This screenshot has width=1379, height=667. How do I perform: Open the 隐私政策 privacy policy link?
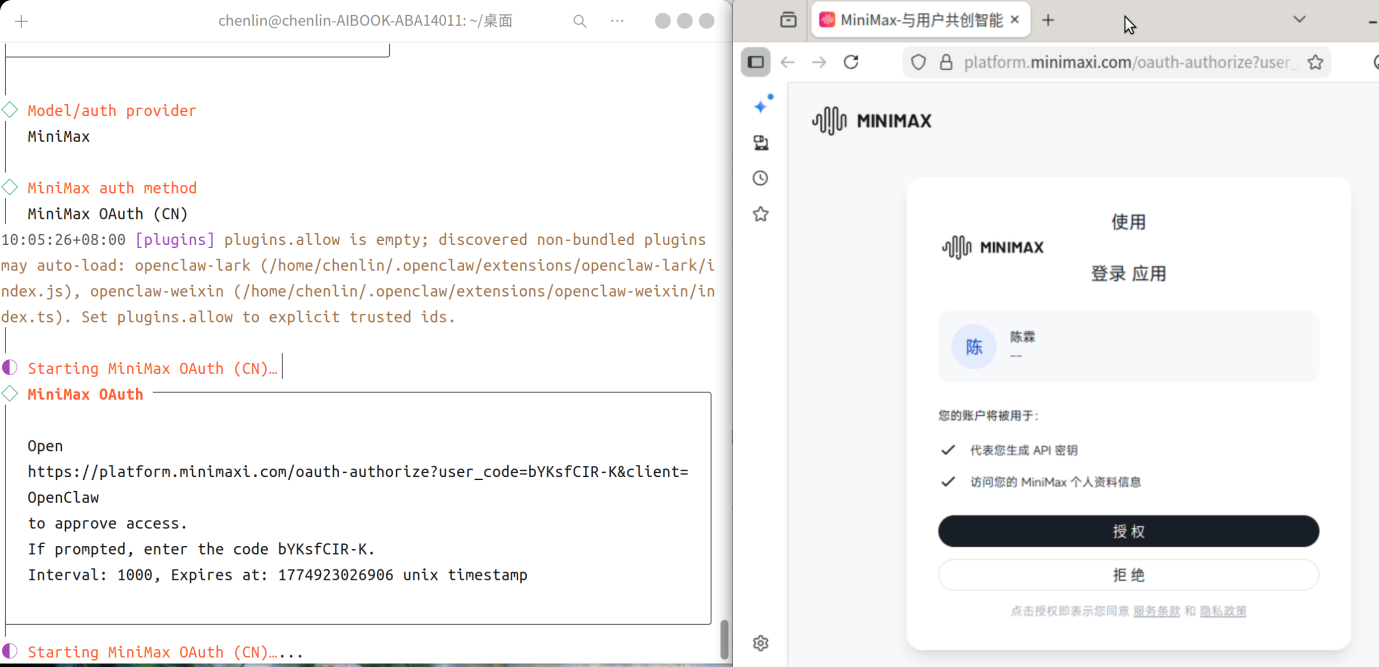click(1223, 611)
